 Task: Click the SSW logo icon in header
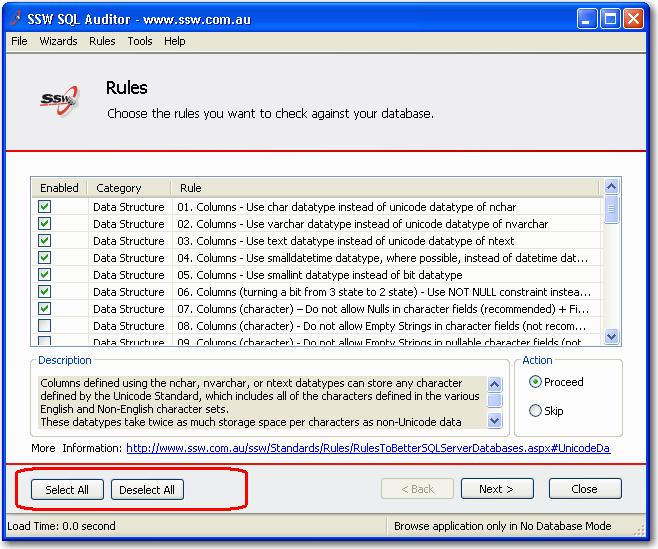point(56,98)
